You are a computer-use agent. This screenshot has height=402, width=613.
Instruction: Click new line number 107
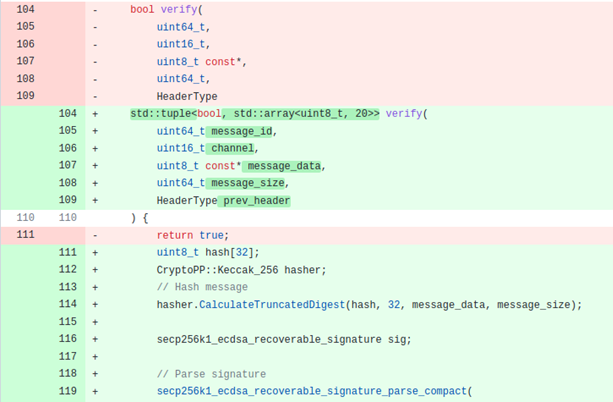pos(68,165)
